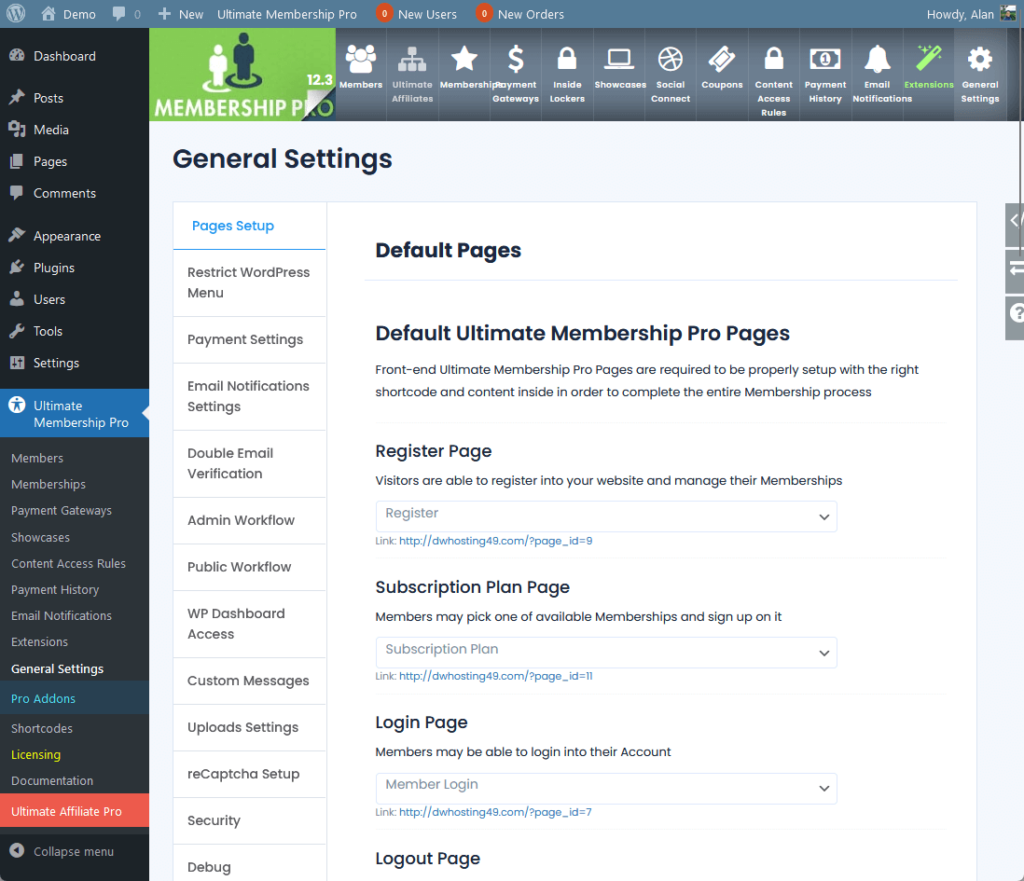This screenshot has height=881, width=1024.
Task: Open Showcases submenu item
Action: [40, 537]
